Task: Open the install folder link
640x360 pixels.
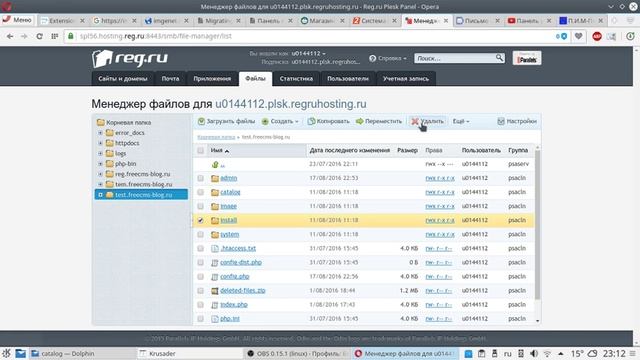Action: point(229,220)
